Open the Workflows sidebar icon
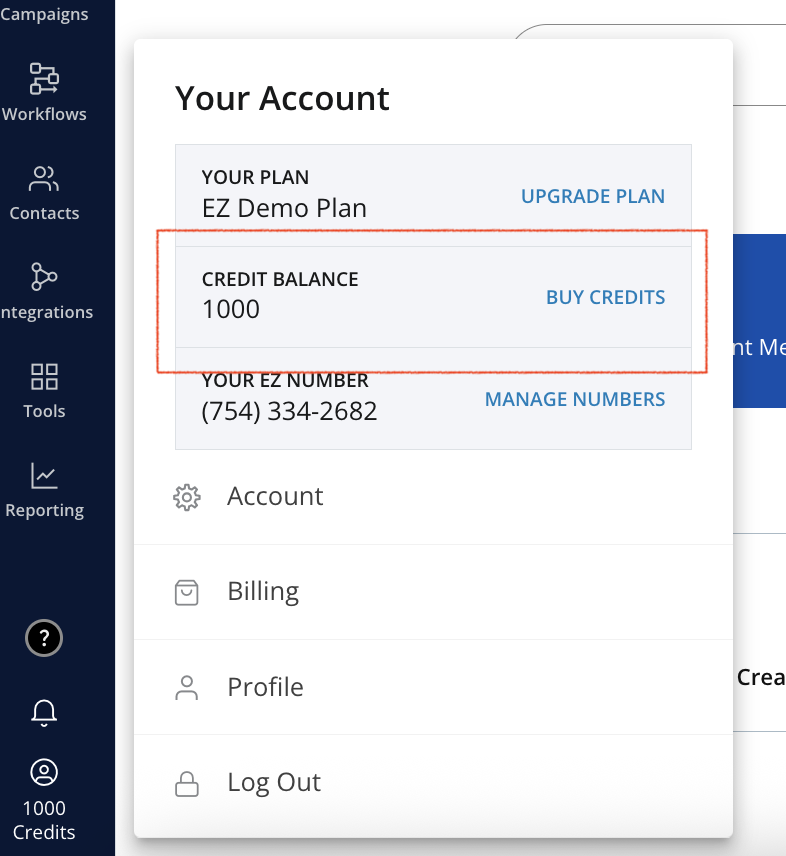Viewport: 786px width, 856px height. [x=44, y=79]
